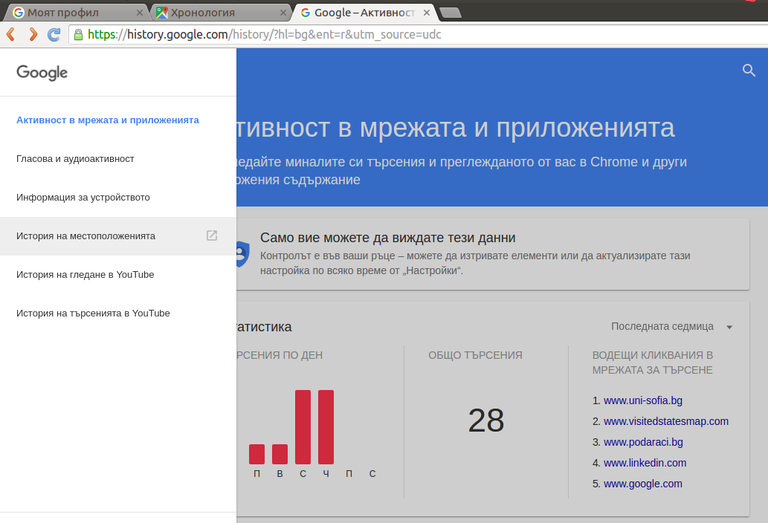Select Активност в мрежата и приложенията
The image size is (768, 523).
(108, 120)
